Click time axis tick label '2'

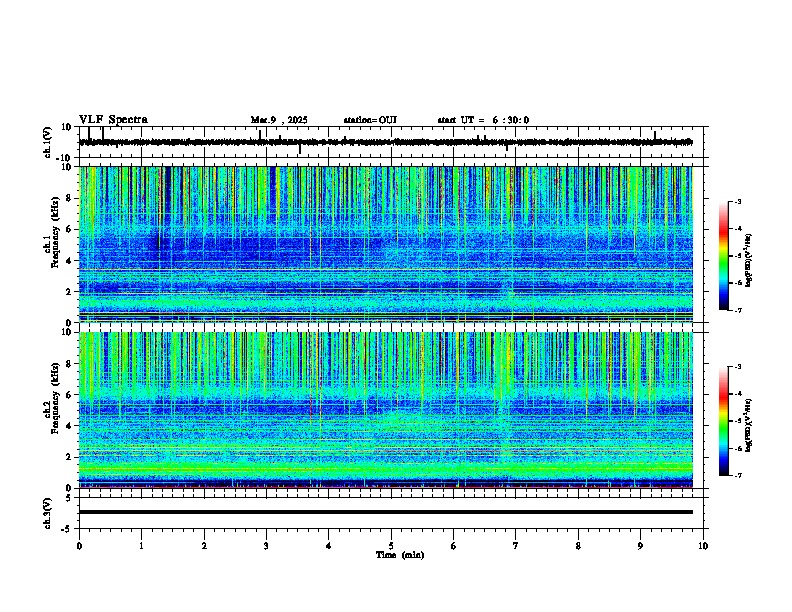(204, 546)
